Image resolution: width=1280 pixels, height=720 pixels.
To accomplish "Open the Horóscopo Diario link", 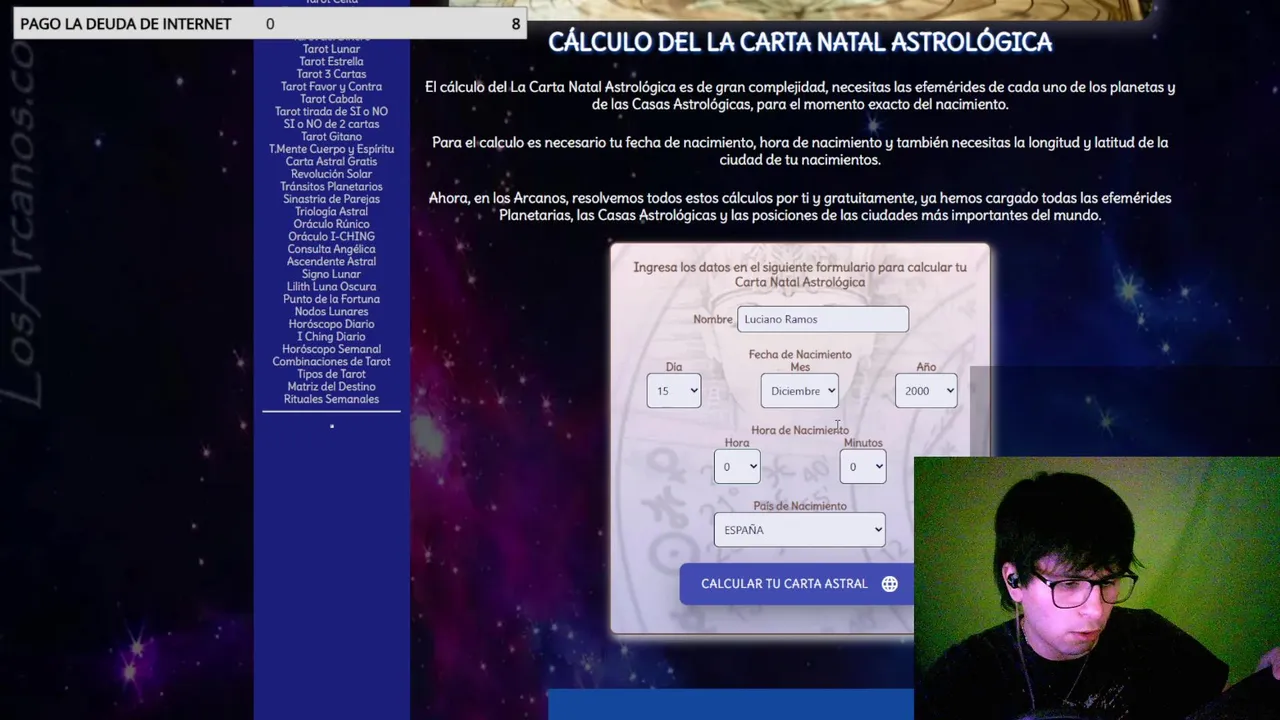I will [x=331, y=324].
